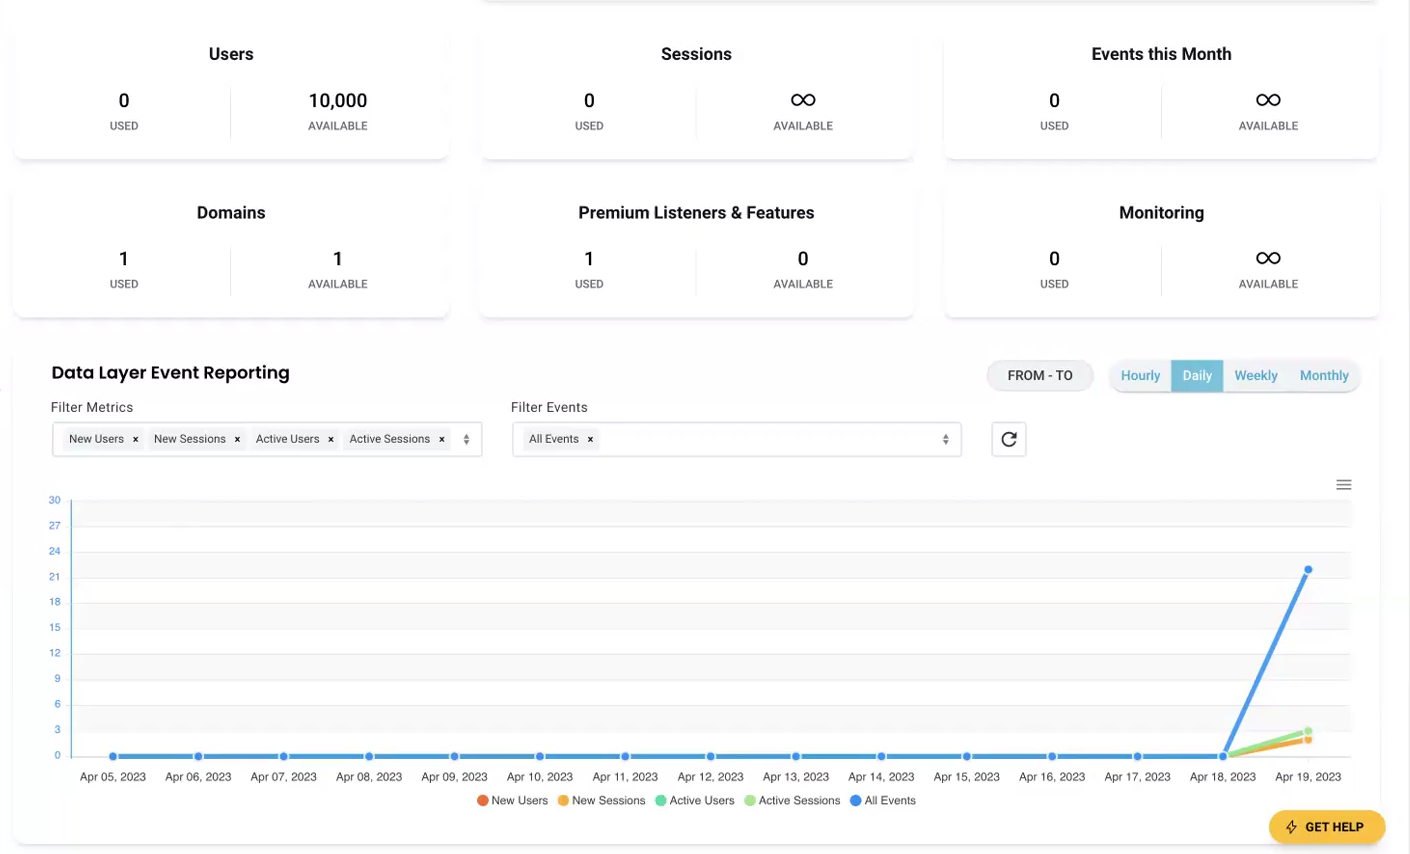Switch to Weekly reporting view
This screenshot has height=854, width=1410.
tap(1256, 376)
